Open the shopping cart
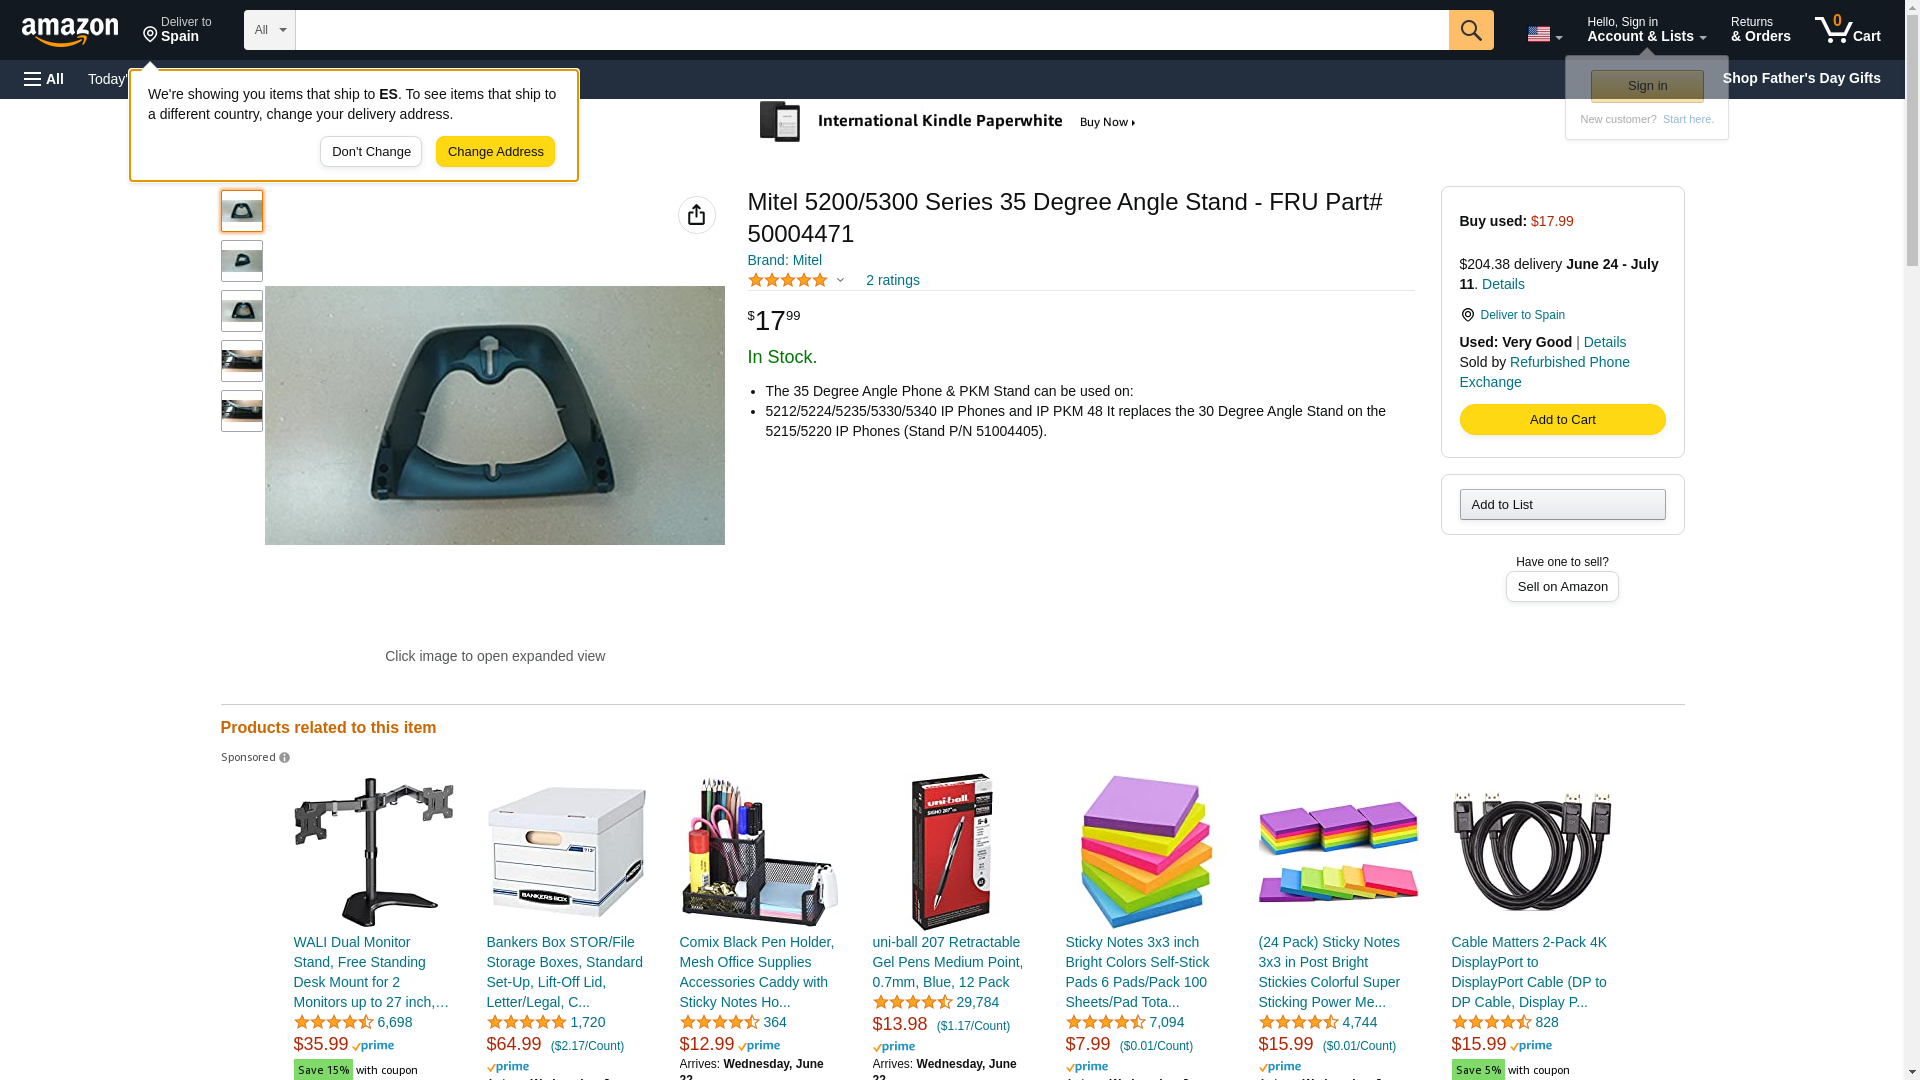 [x=1847, y=30]
